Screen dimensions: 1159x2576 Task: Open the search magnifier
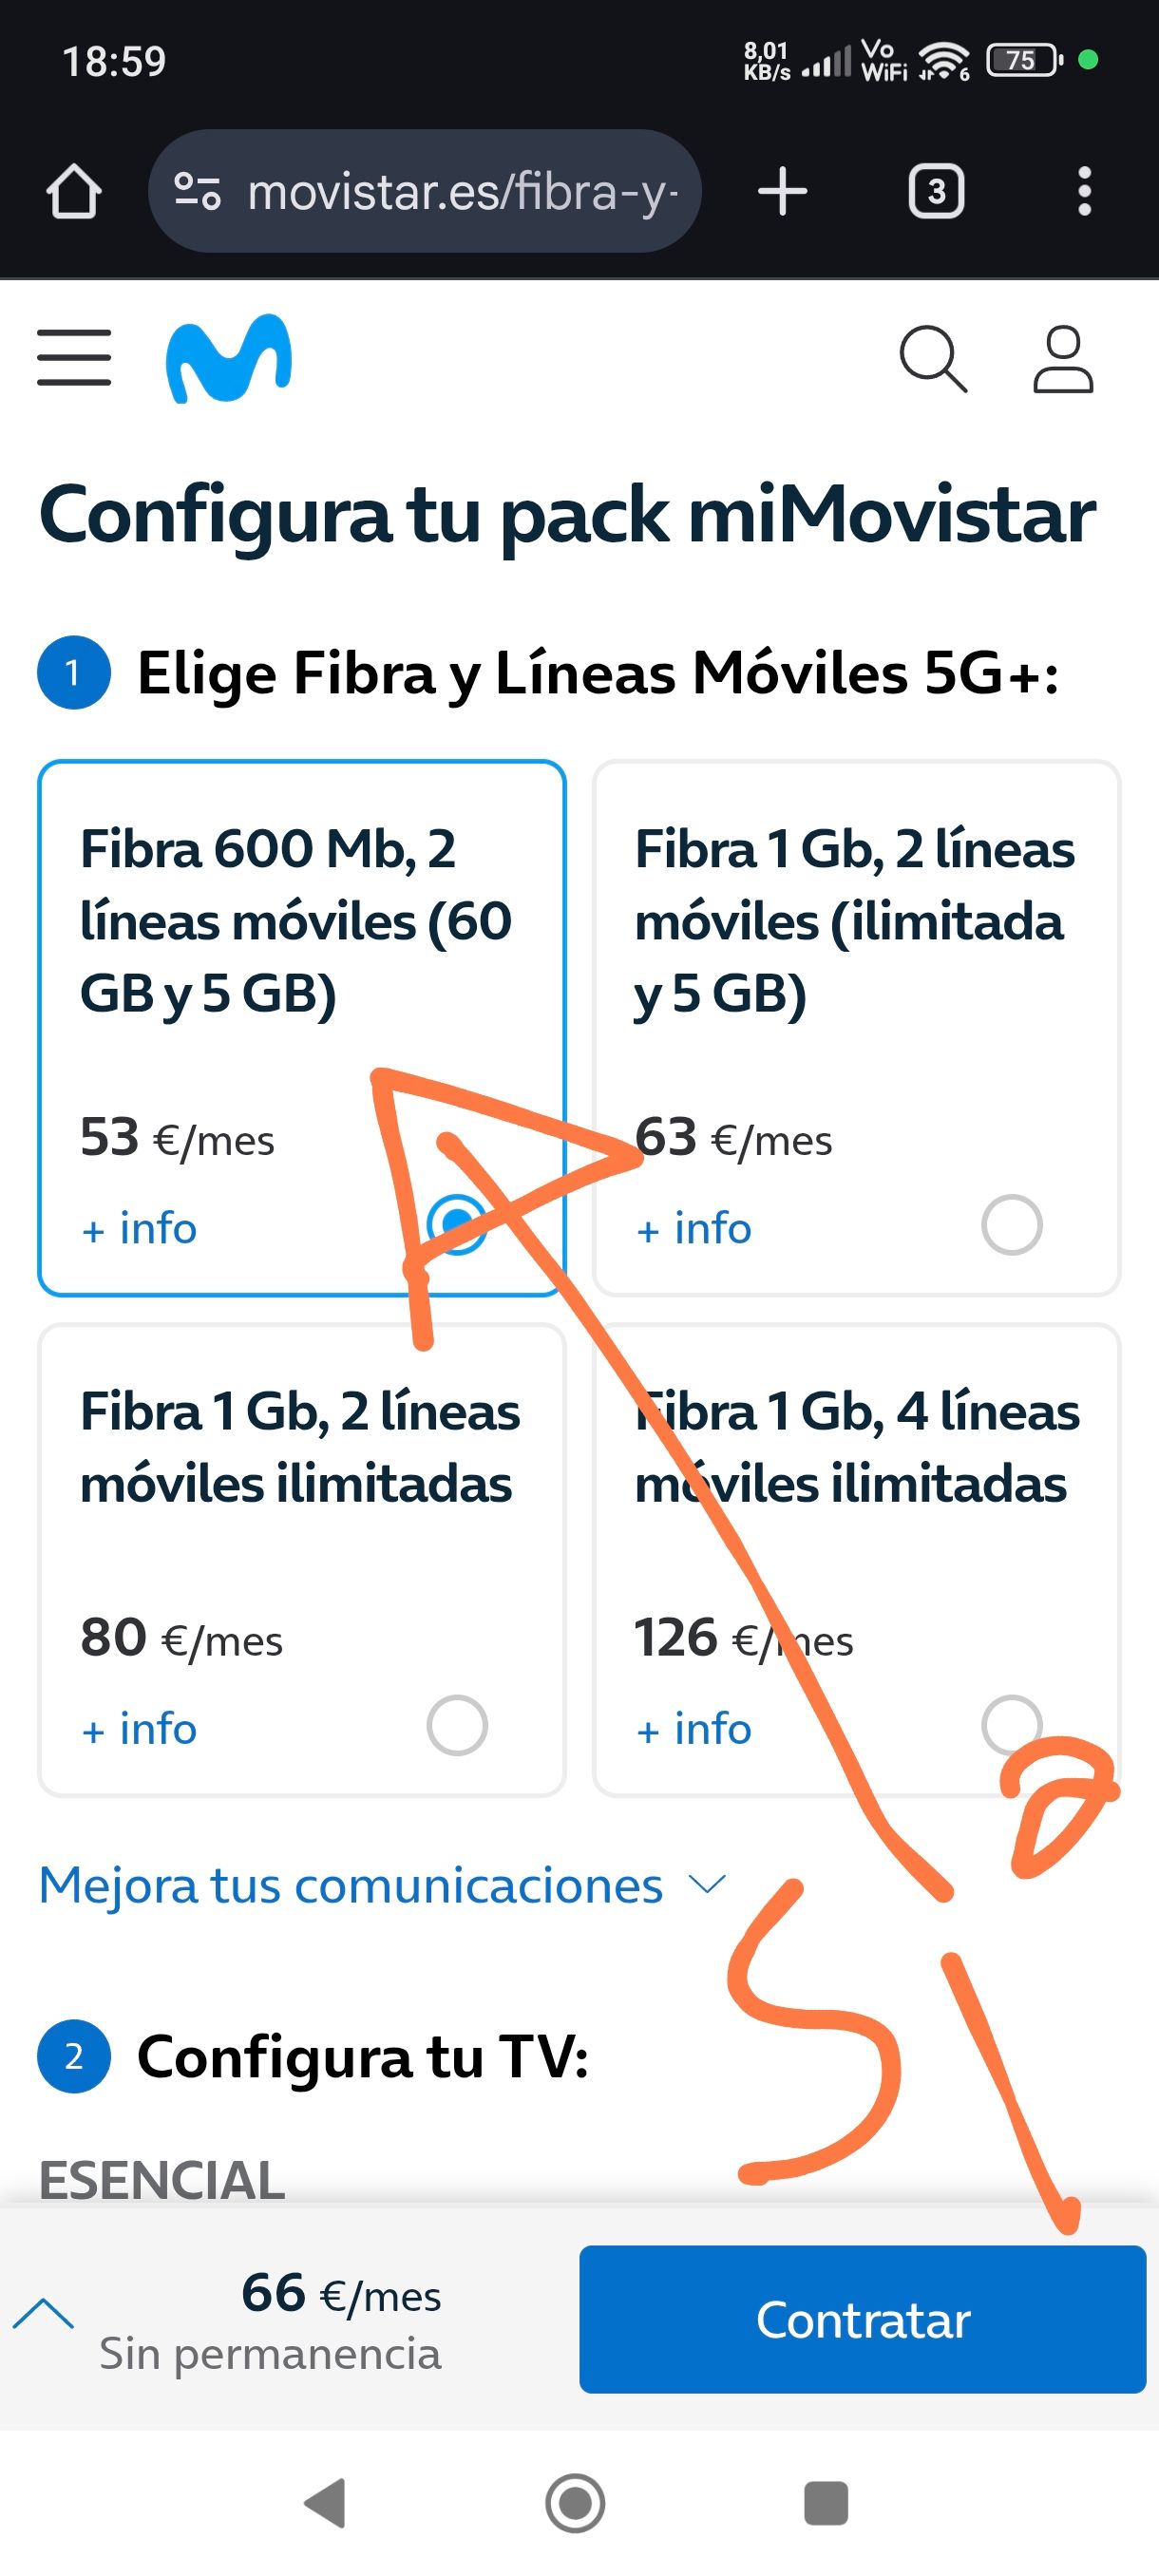point(932,358)
